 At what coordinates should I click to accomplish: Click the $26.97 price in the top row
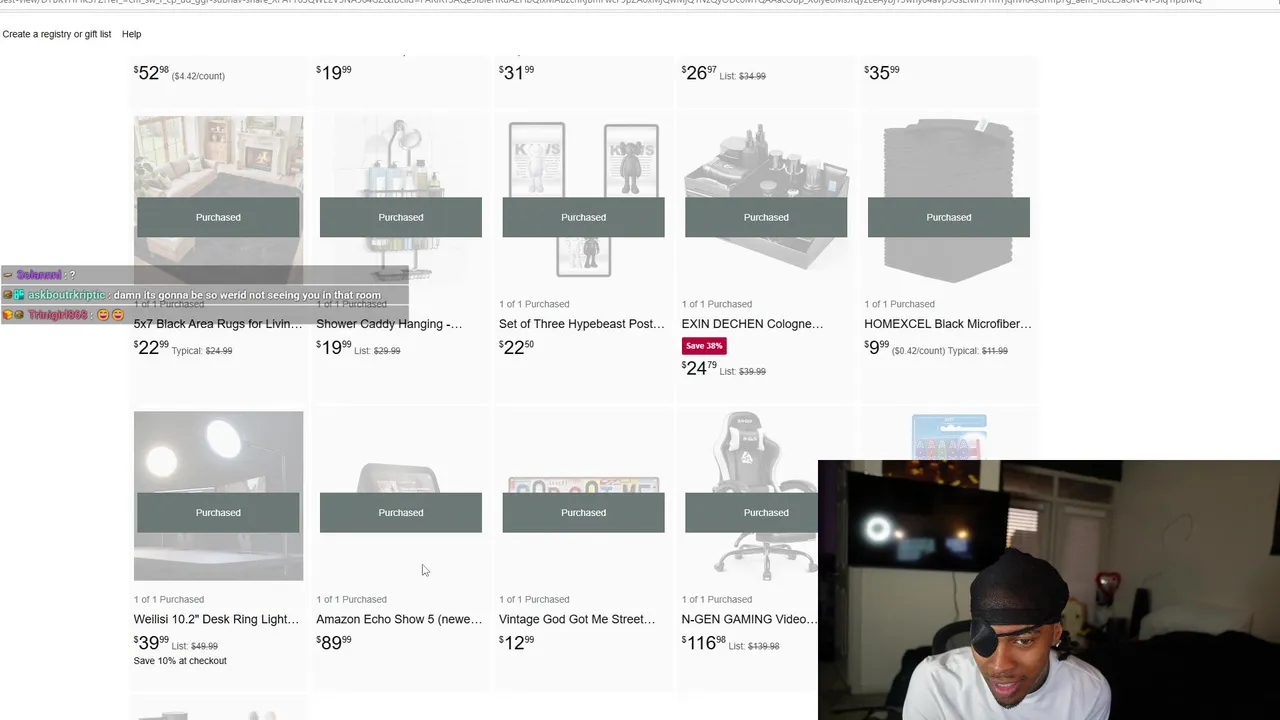pyautogui.click(x=699, y=72)
